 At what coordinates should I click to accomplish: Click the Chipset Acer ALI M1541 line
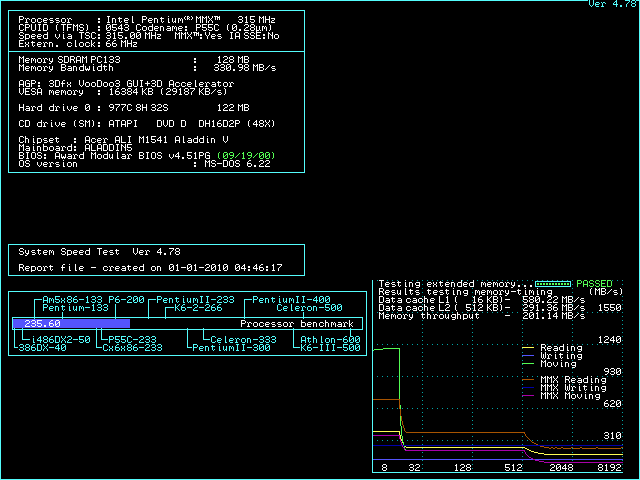[x=124, y=140]
